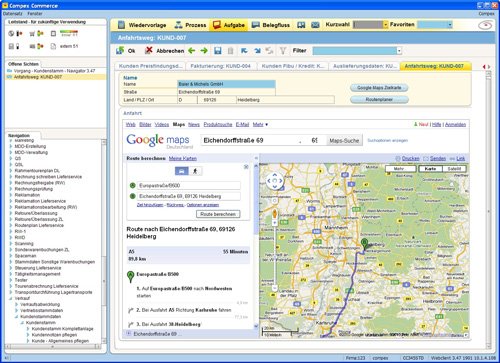Click the red X Abbrechen icon

click(149, 50)
